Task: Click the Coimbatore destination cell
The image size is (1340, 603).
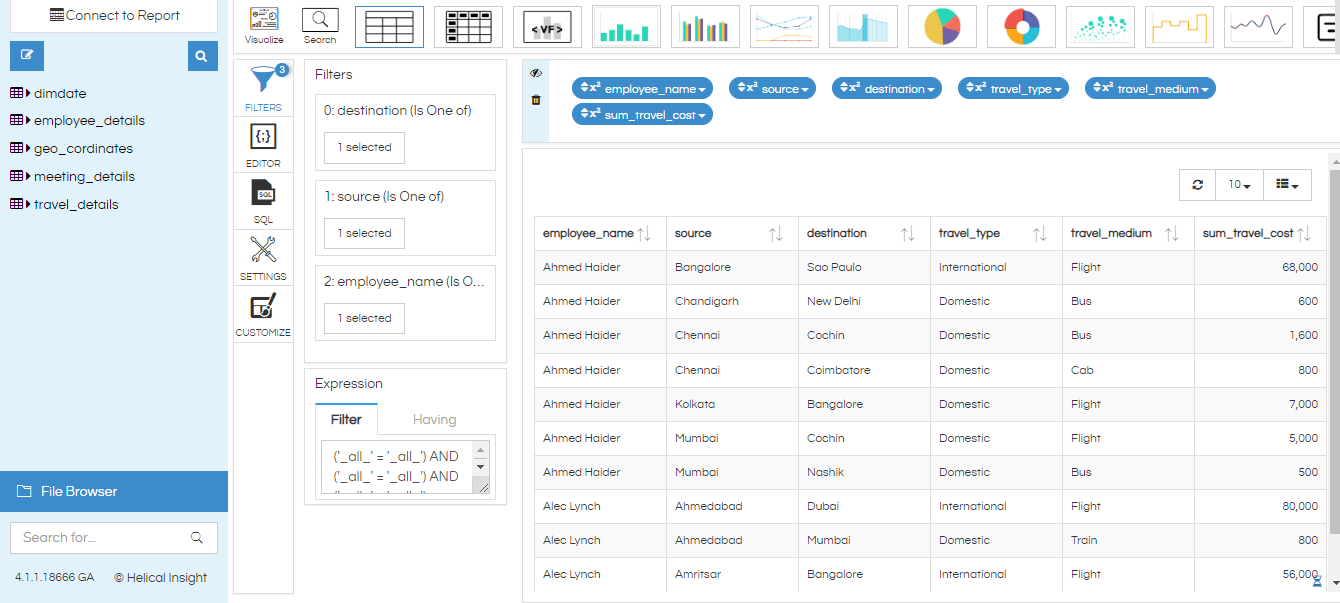Action: click(864, 370)
